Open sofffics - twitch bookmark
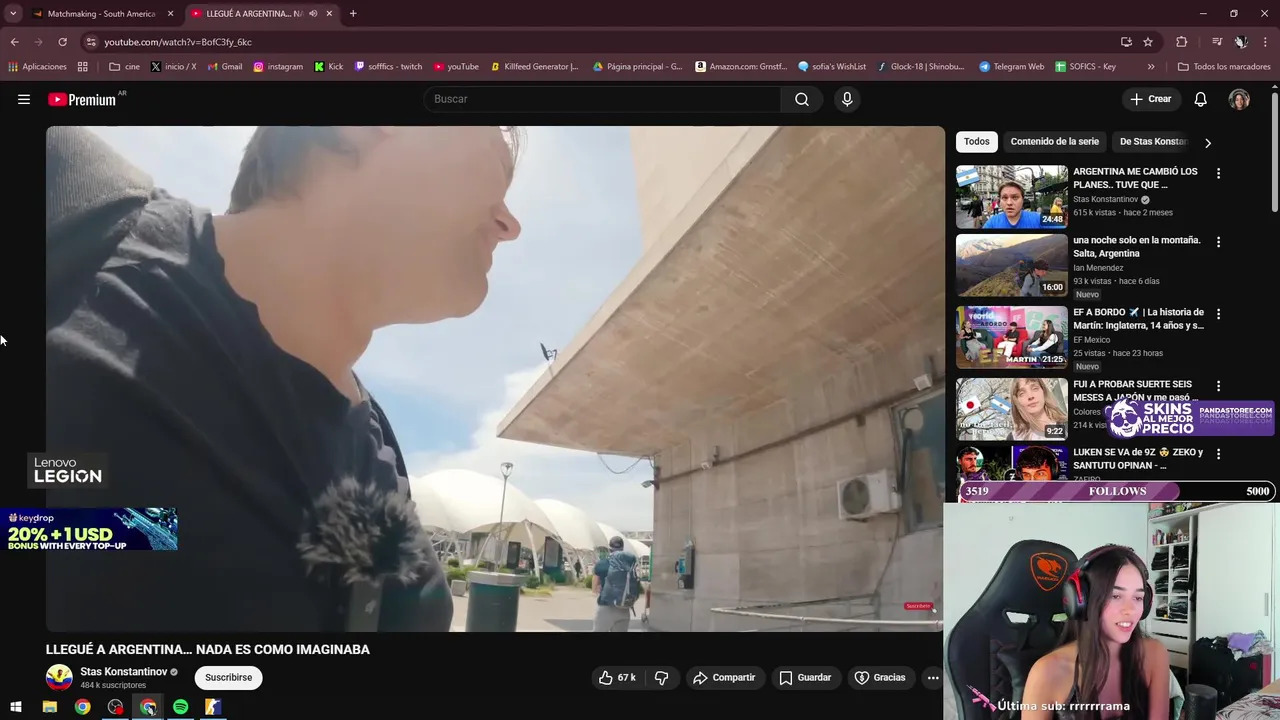The width and height of the screenshot is (1280, 720). [x=388, y=67]
